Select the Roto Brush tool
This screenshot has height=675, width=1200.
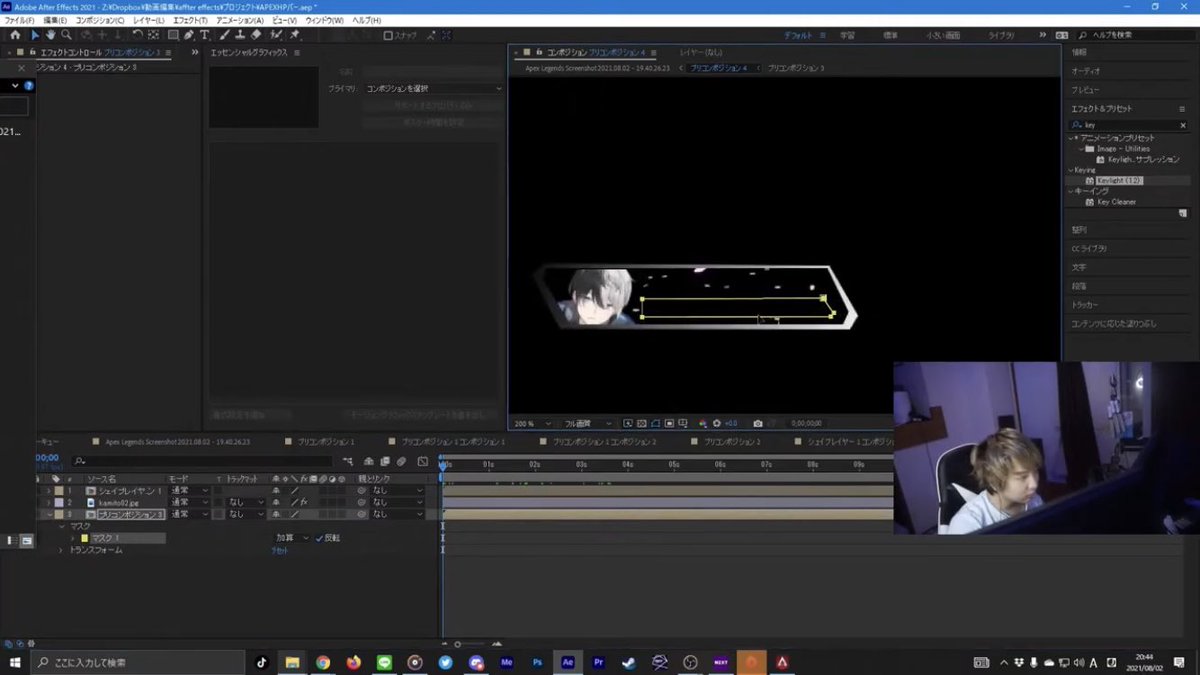[276, 35]
